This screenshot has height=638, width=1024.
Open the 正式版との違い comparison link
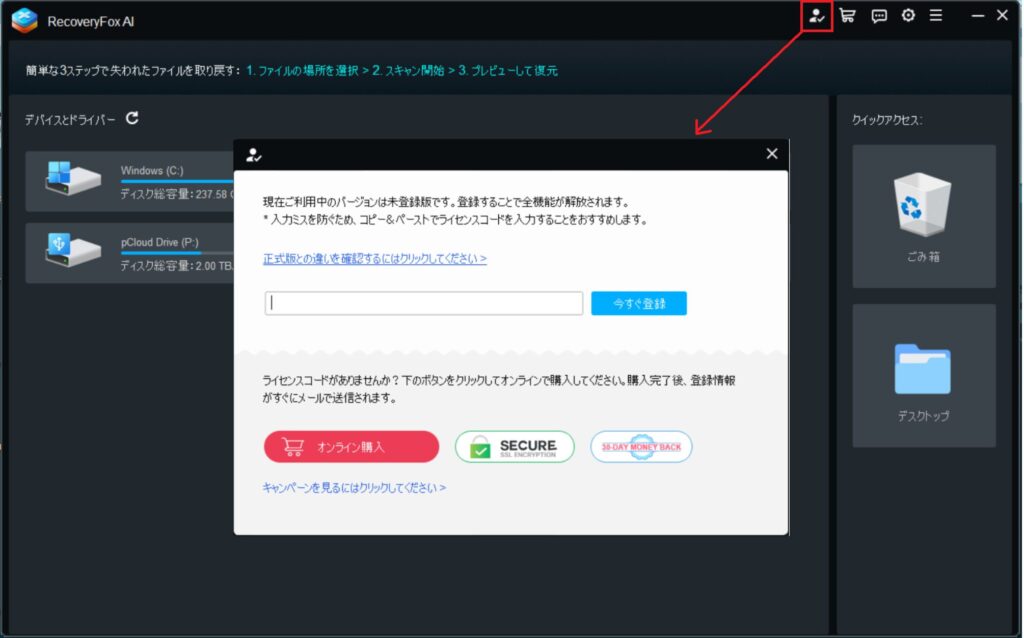tap(375, 258)
